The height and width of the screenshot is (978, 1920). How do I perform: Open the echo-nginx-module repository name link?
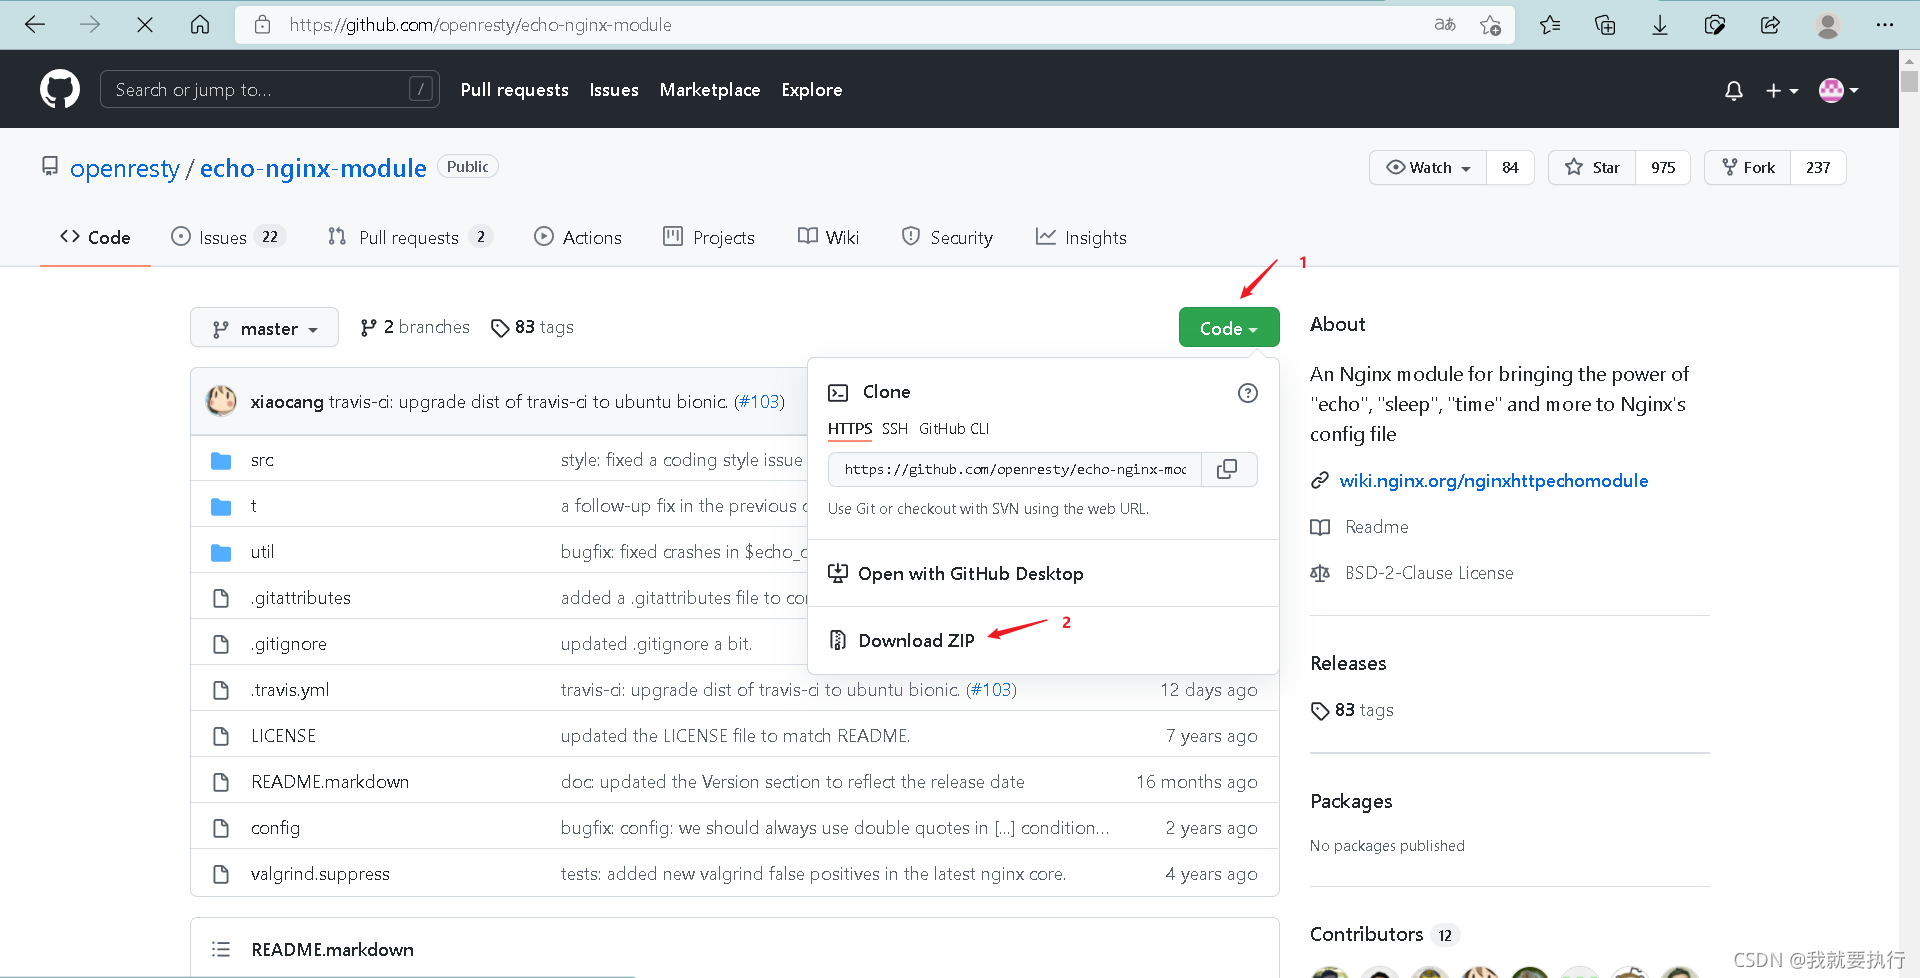coord(313,168)
